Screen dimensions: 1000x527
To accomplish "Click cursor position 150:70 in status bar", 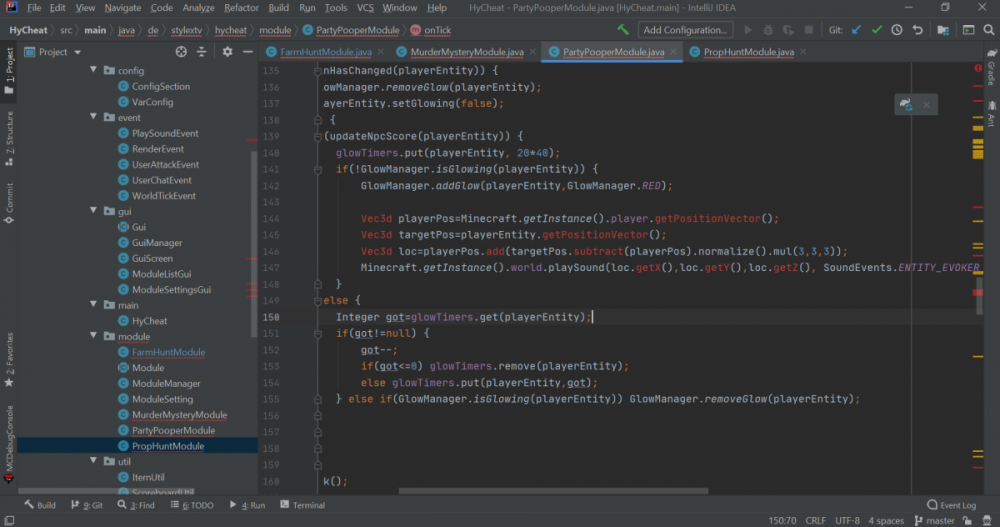I will coord(782,521).
